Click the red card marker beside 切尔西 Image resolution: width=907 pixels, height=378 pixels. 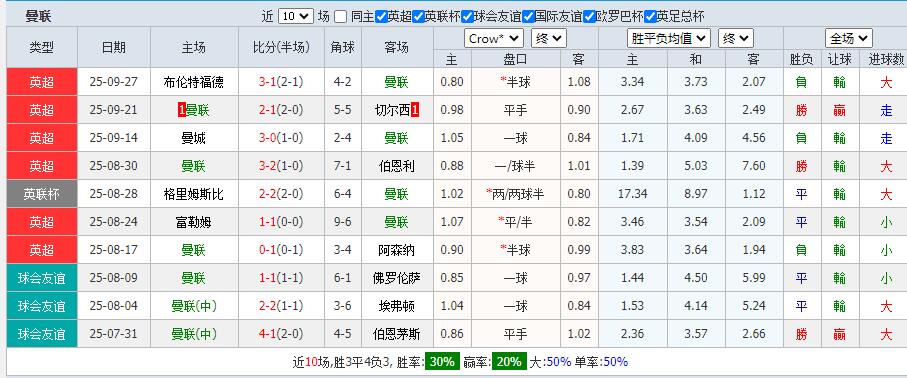[x=414, y=110]
